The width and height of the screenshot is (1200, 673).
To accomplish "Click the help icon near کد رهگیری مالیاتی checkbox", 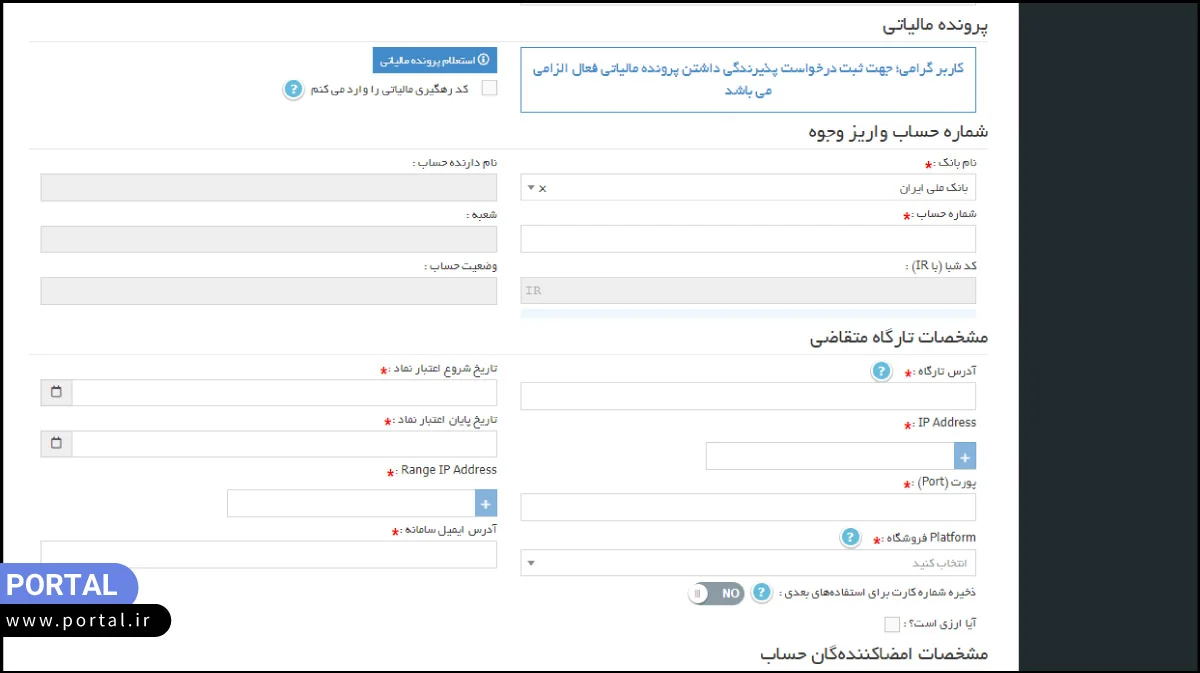I will point(293,89).
